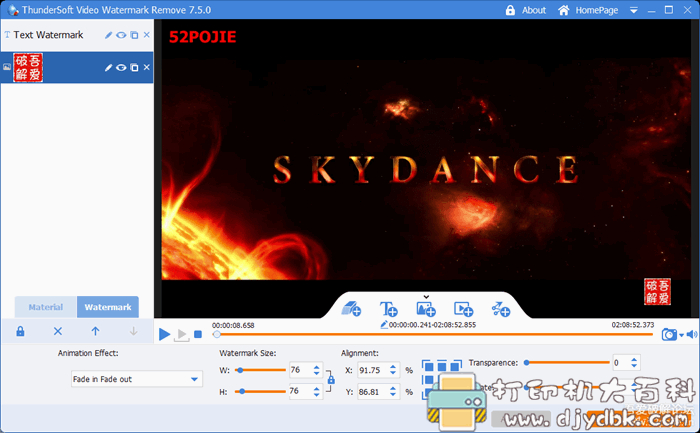Delete selected layer with X button
The width and height of the screenshot is (700, 433).
click(x=58, y=331)
